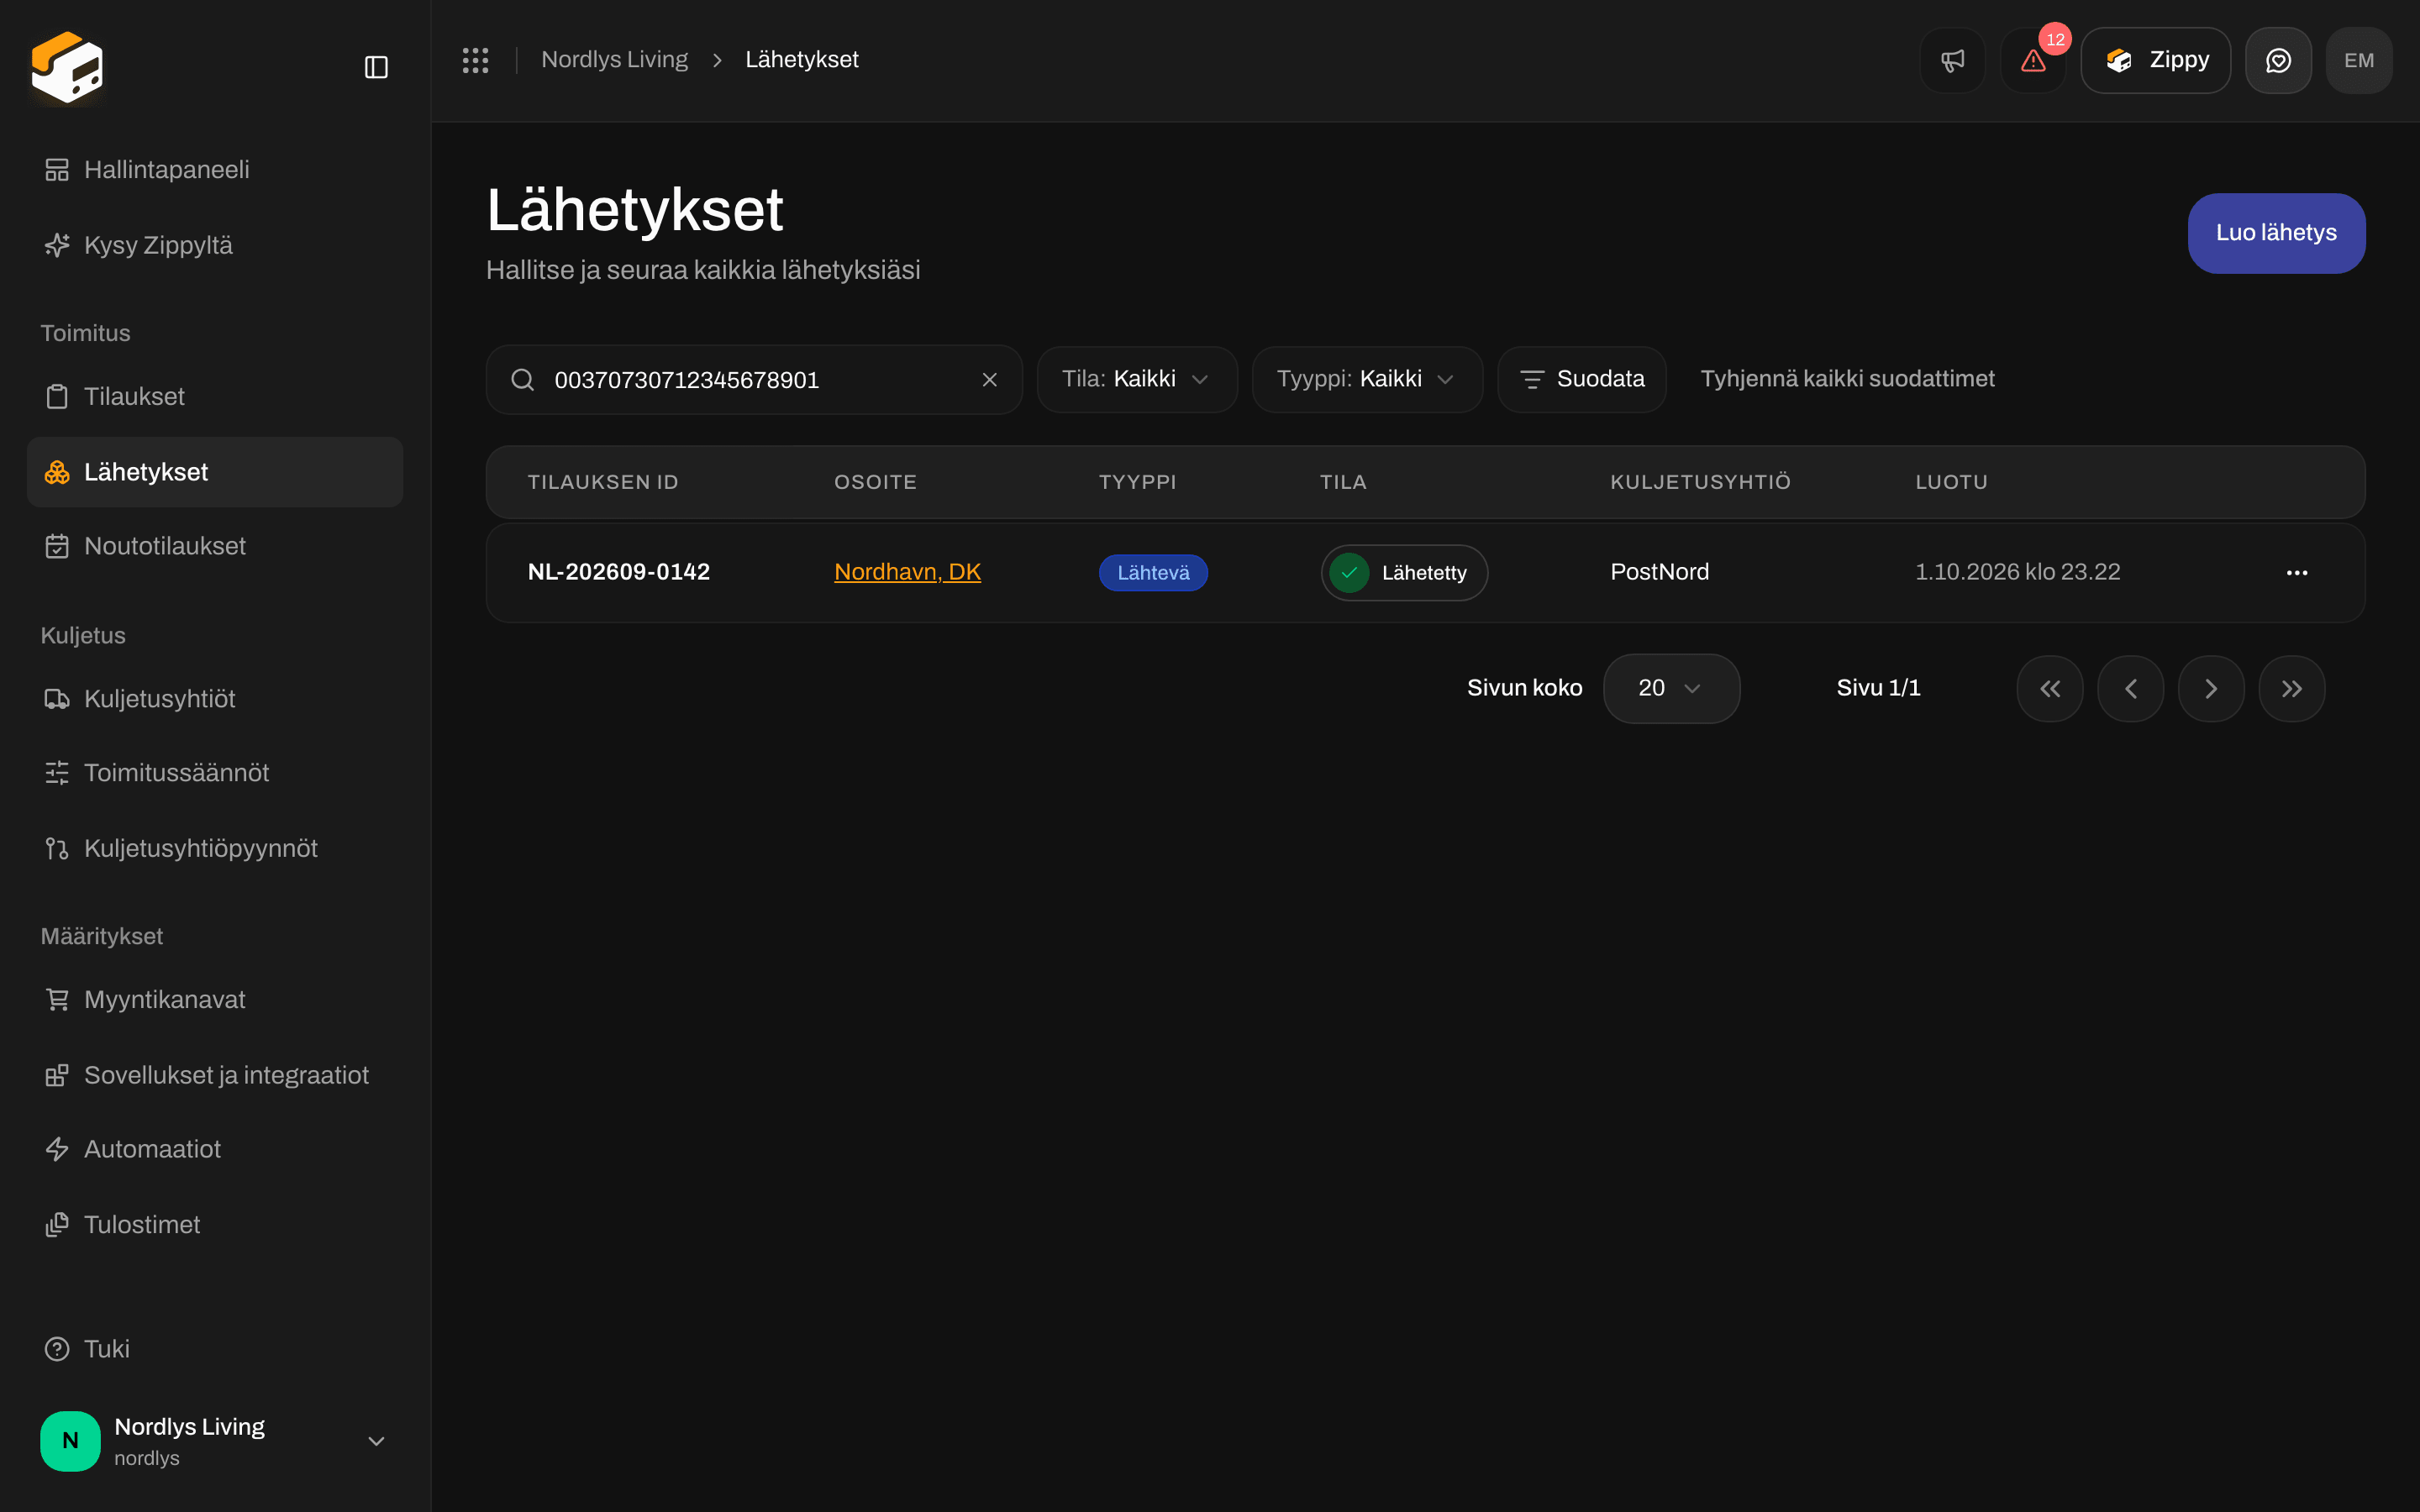Viewport: 2420px width, 1512px height.
Task: Click Nordlys Living breadcrumb
Action: [x=614, y=60]
